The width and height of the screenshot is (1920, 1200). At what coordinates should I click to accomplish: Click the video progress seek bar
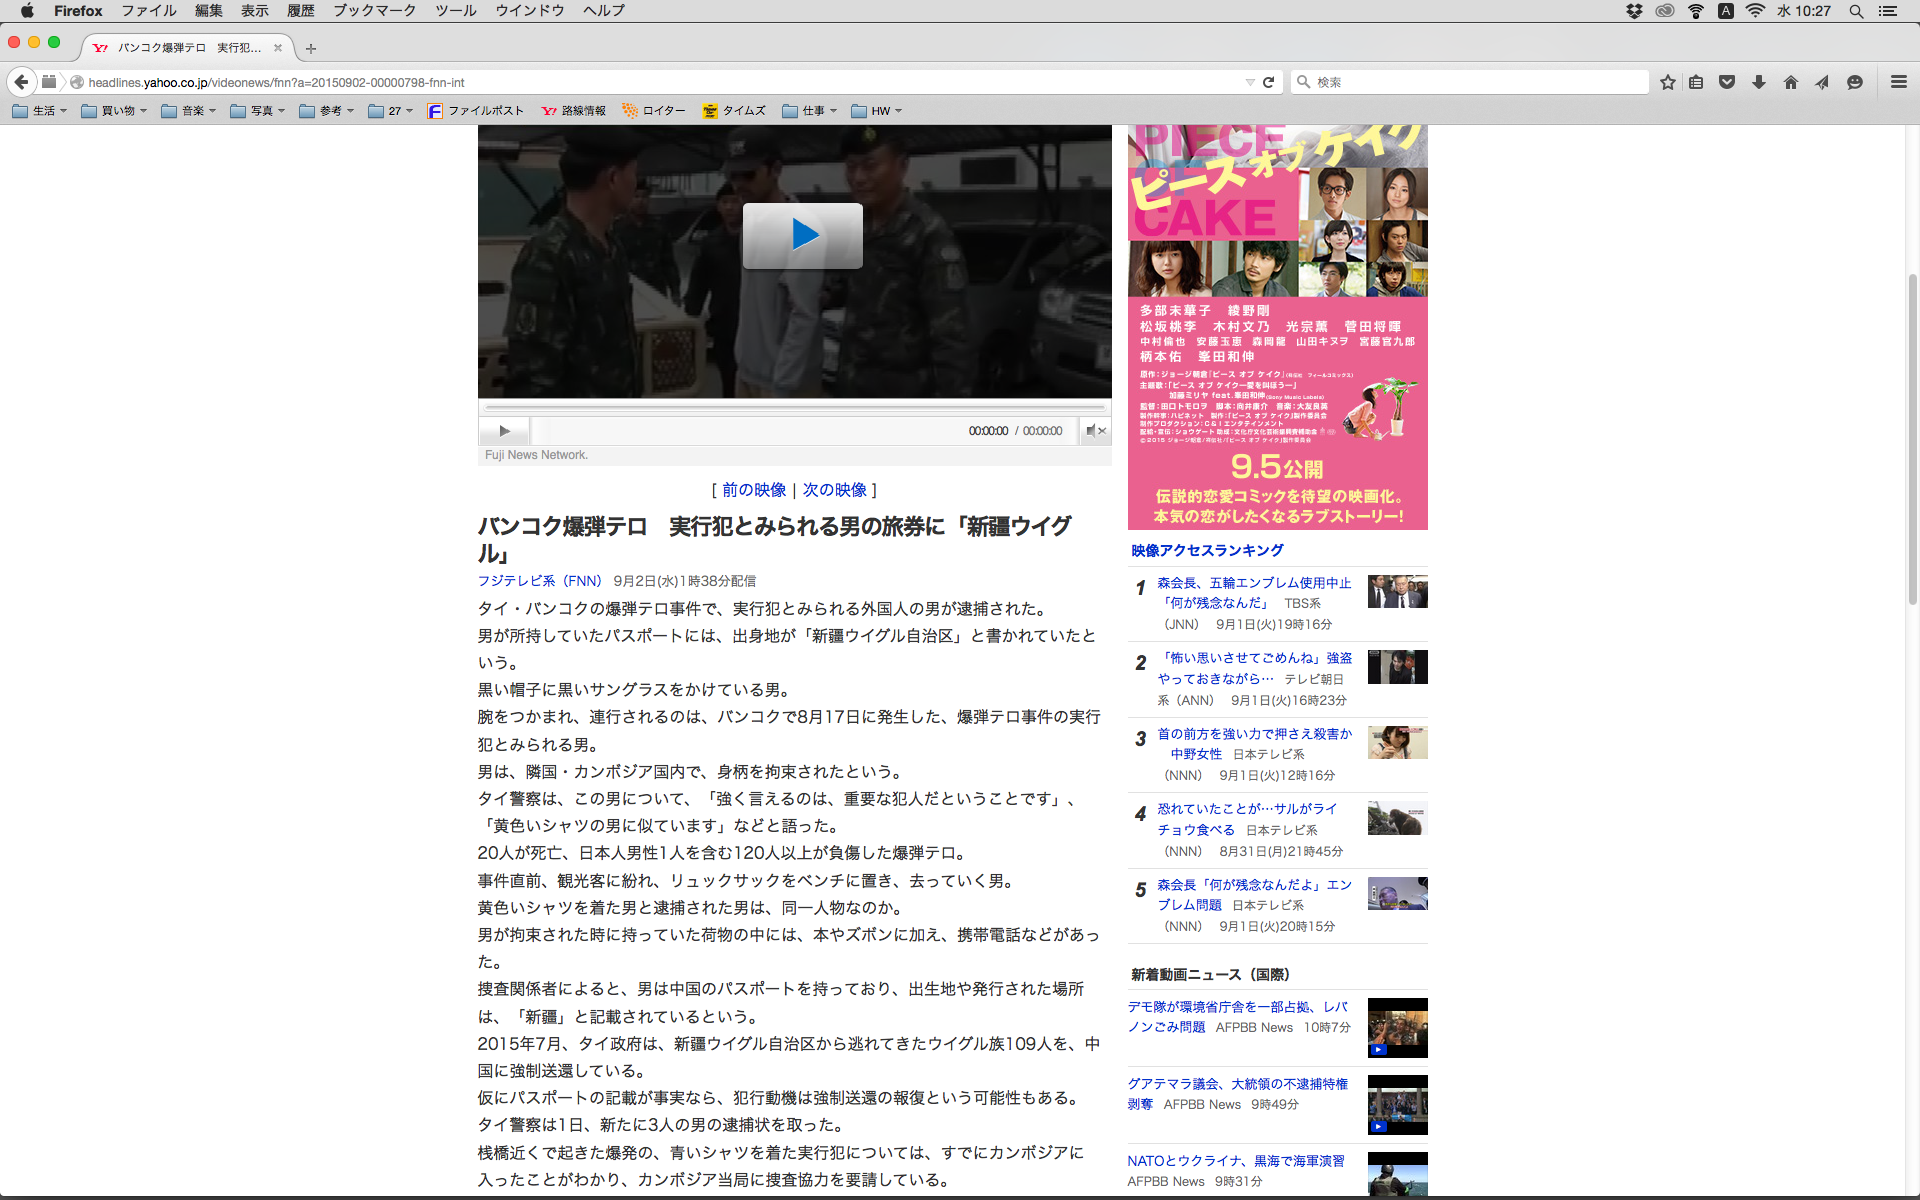[x=794, y=407]
